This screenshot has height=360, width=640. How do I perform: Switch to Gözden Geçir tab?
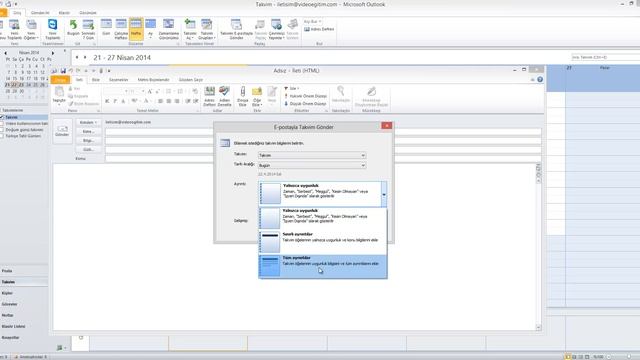[x=191, y=80]
